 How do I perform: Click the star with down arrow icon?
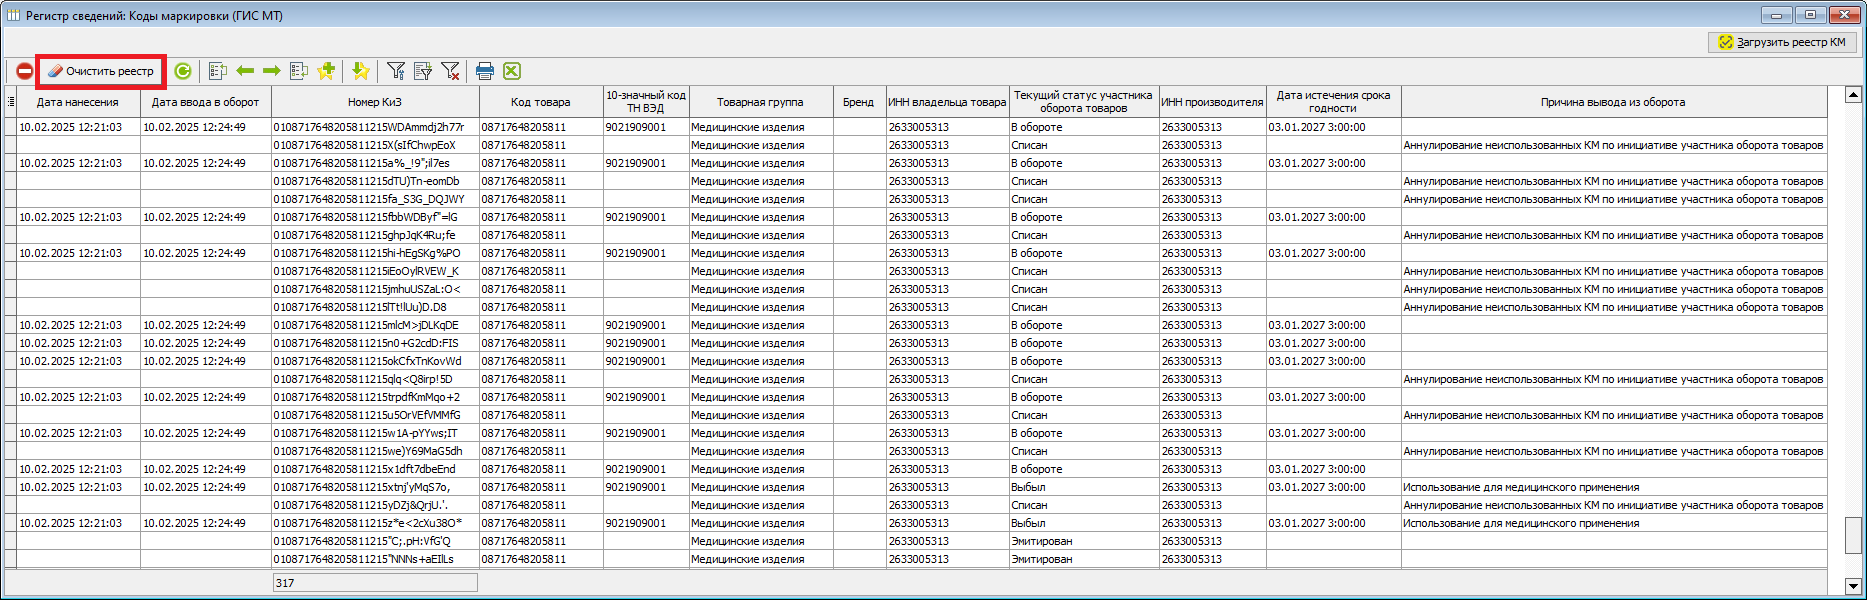pyautogui.click(x=361, y=71)
